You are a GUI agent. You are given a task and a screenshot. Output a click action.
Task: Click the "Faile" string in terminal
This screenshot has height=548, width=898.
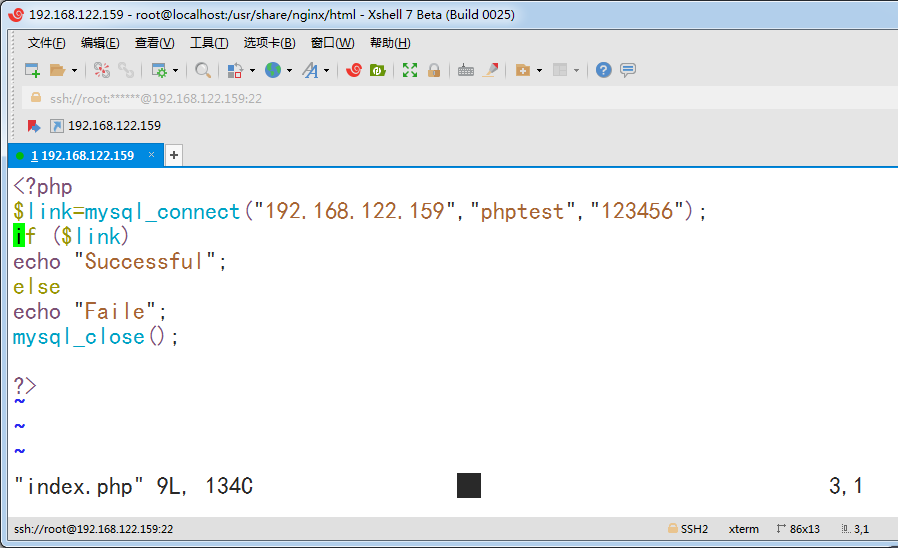(x=115, y=312)
